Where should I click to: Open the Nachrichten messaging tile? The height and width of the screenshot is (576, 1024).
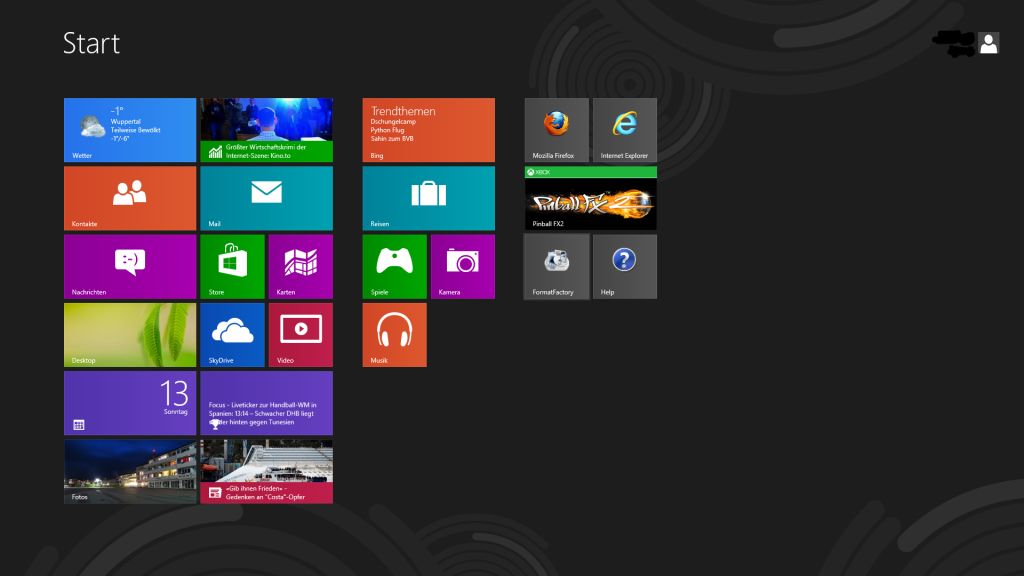[130, 266]
